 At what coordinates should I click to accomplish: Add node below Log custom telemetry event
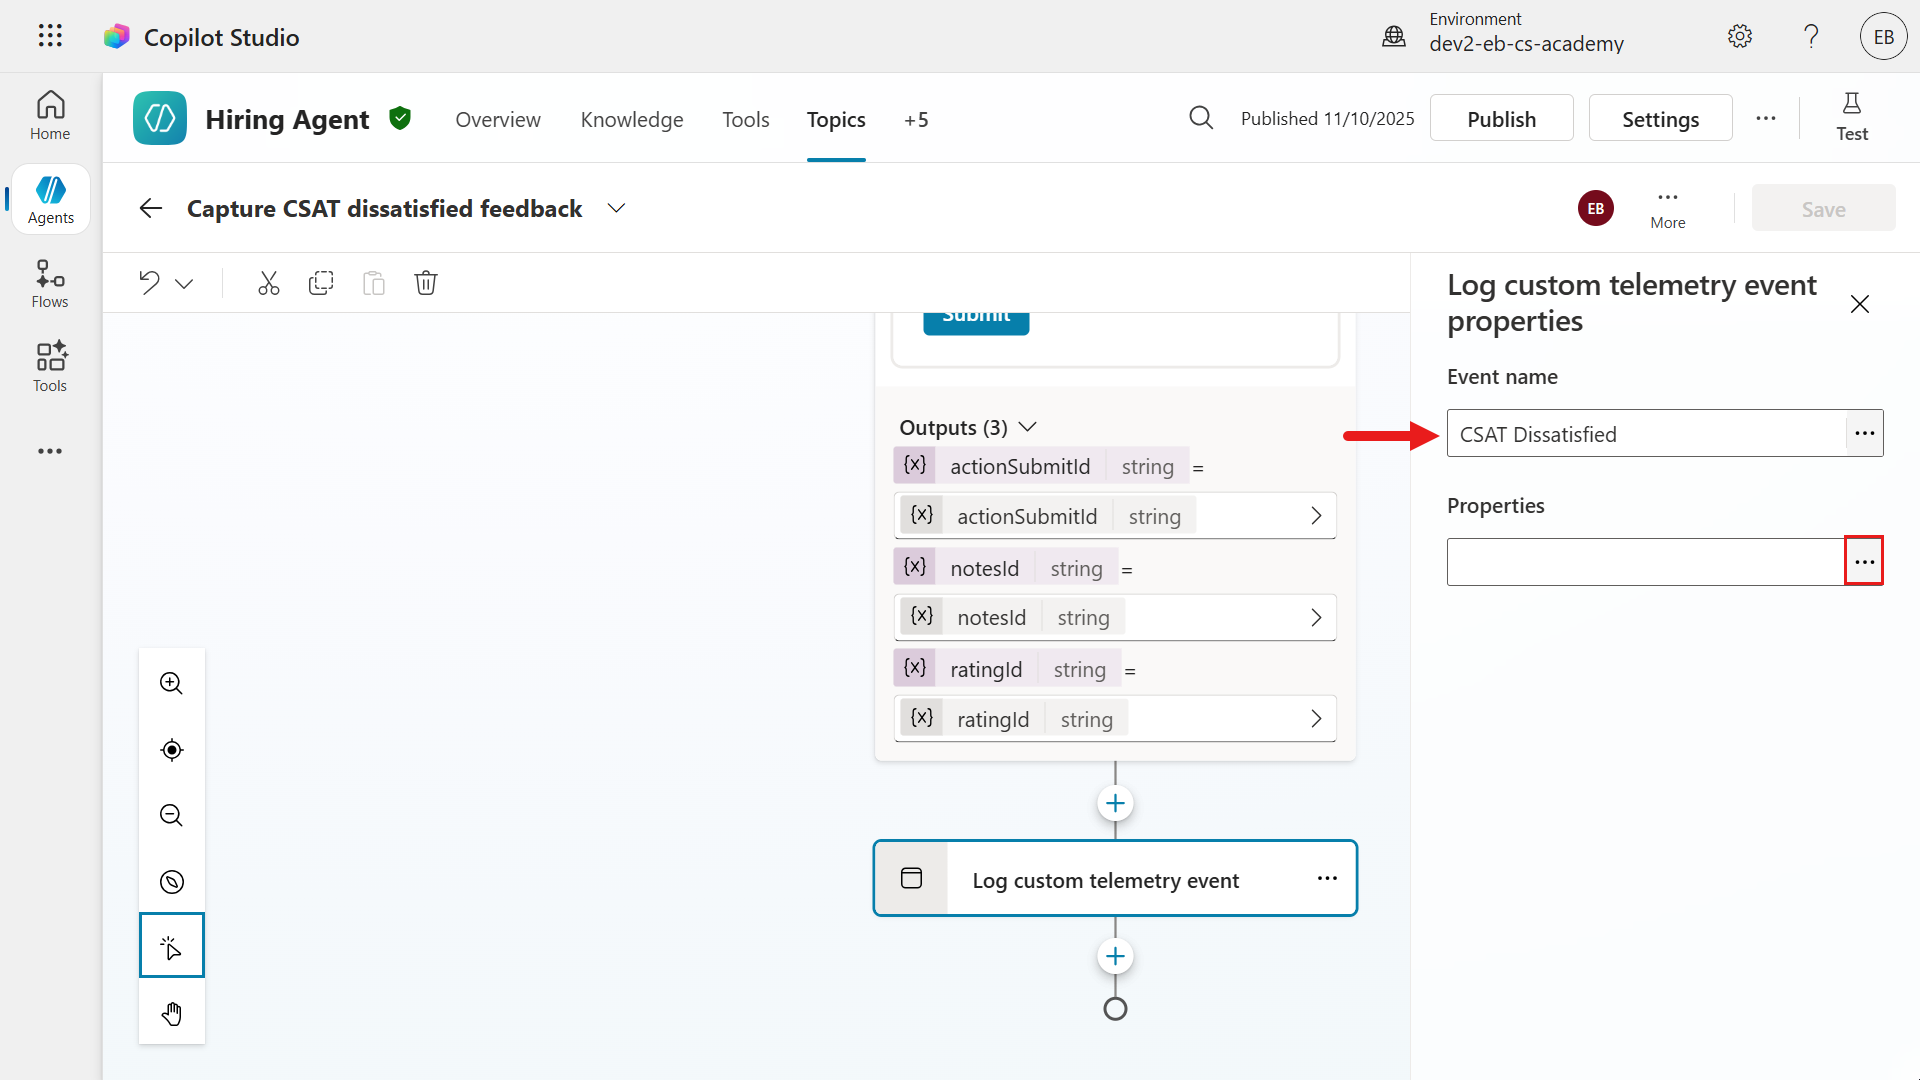pyautogui.click(x=1115, y=956)
